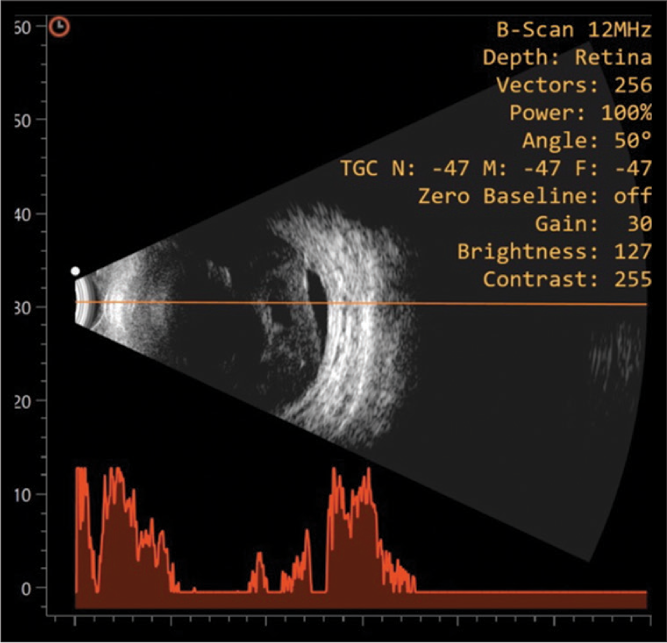The height and width of the screenshot is (643, 667).
Task: Click the "Power: 100%" readout
Action: 581,113
